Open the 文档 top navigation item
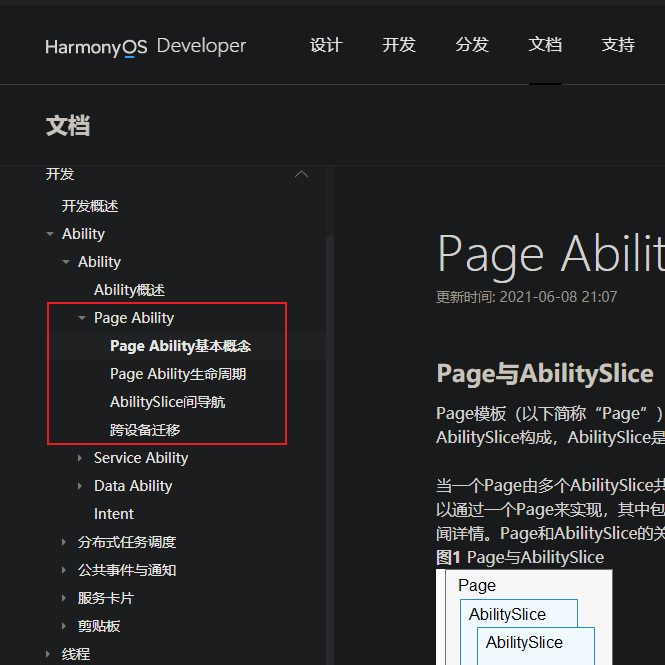 pyautogui.click(x=545, y=45)
